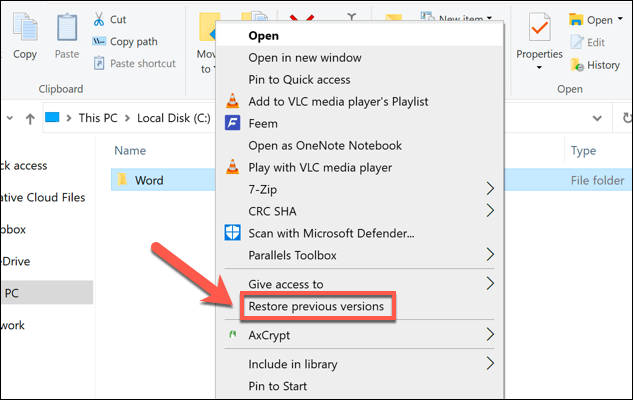Choose Restore previous versions menu entry

pos(315,306)
